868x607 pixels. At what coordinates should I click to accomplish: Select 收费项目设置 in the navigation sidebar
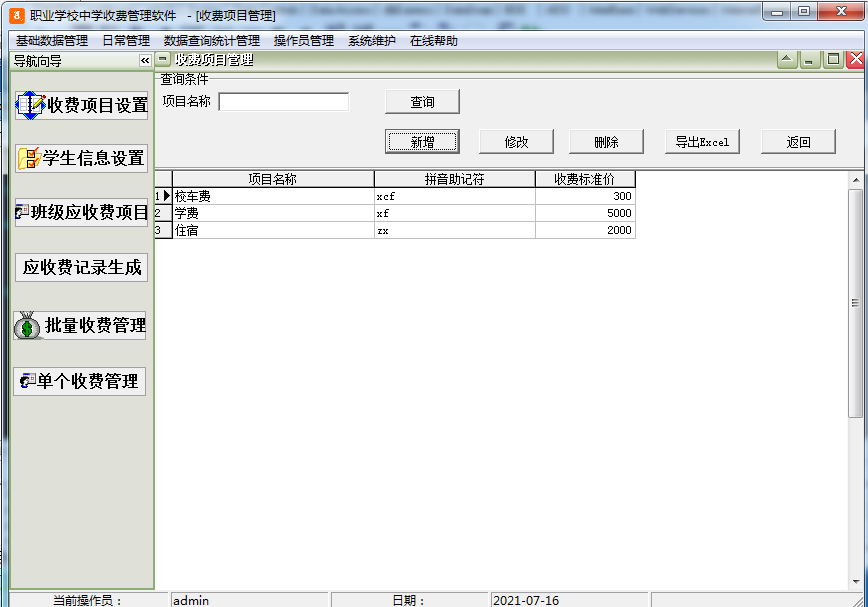79,102
